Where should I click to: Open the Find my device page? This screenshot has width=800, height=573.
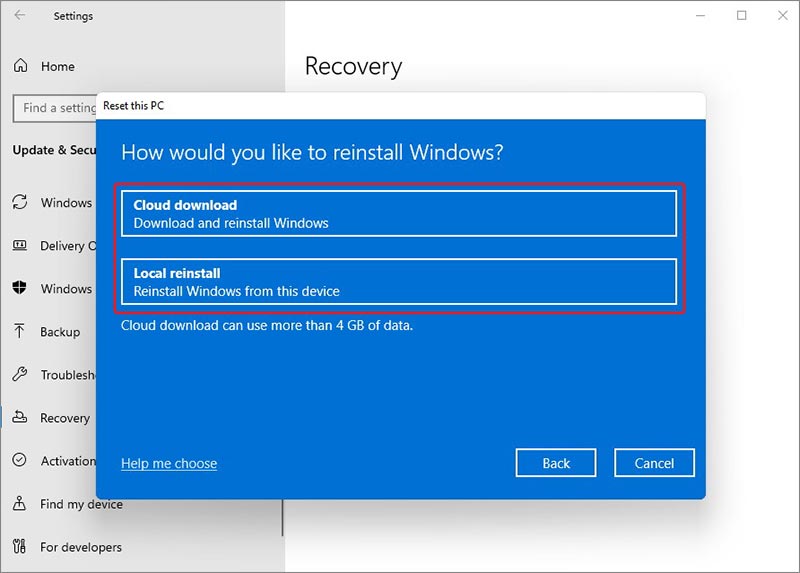click(x=82, y=504)
